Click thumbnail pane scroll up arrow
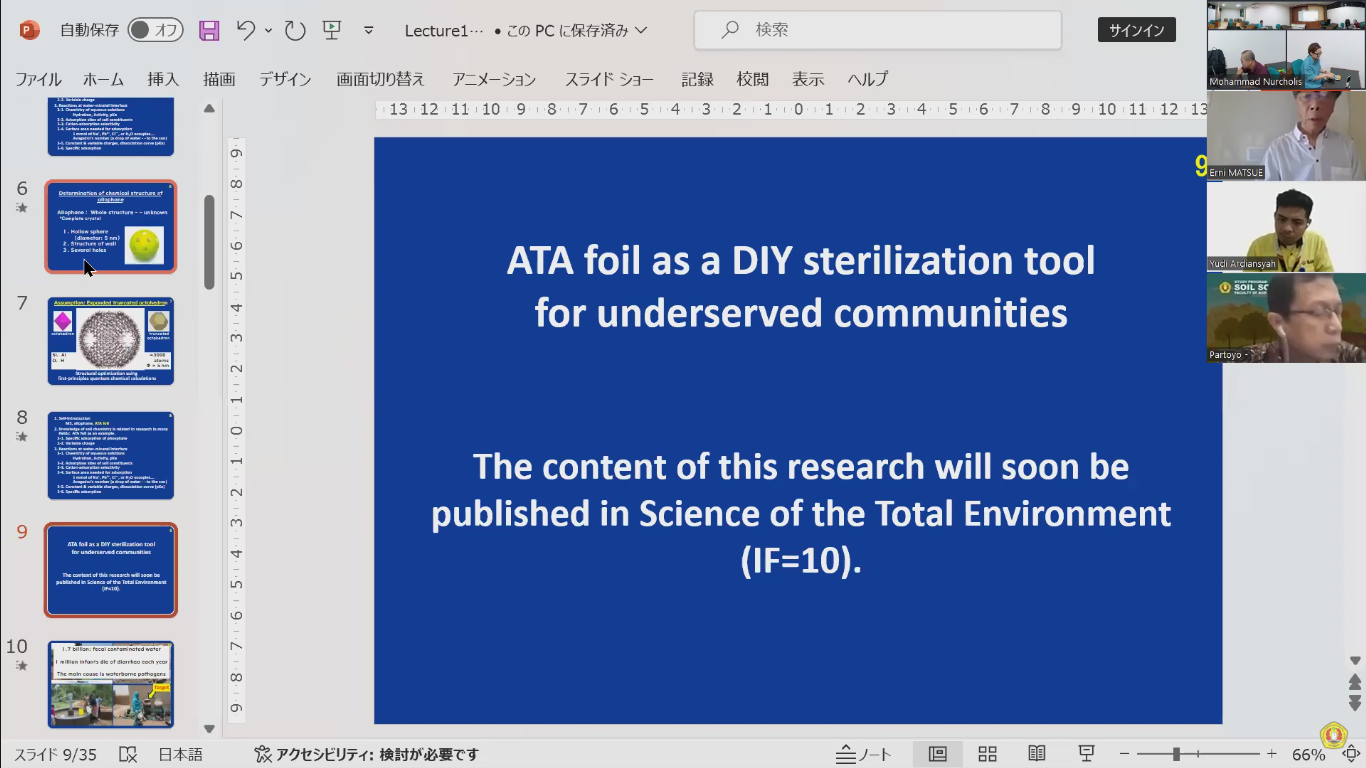Image resolution: width=1366 pixels, height=768 pixels. point(209,109)
